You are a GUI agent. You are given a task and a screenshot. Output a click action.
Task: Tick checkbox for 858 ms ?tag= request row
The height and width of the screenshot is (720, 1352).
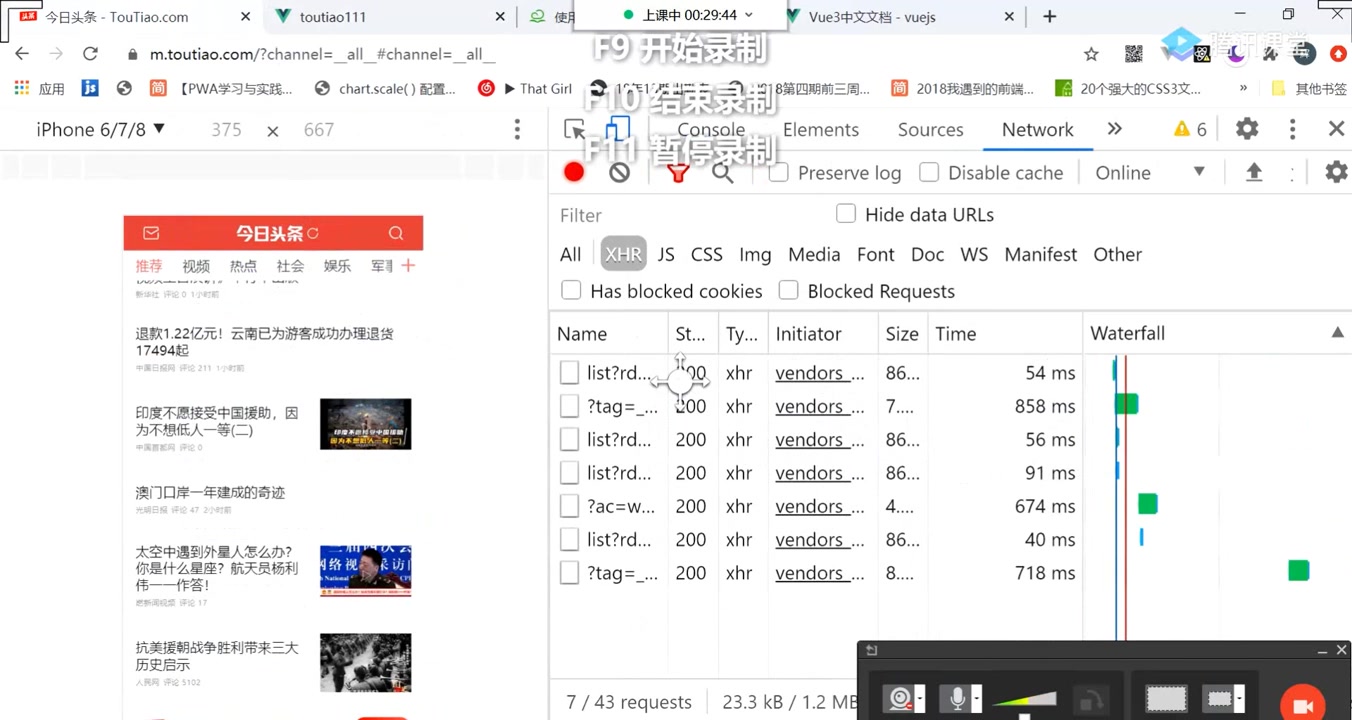[569, 406]
